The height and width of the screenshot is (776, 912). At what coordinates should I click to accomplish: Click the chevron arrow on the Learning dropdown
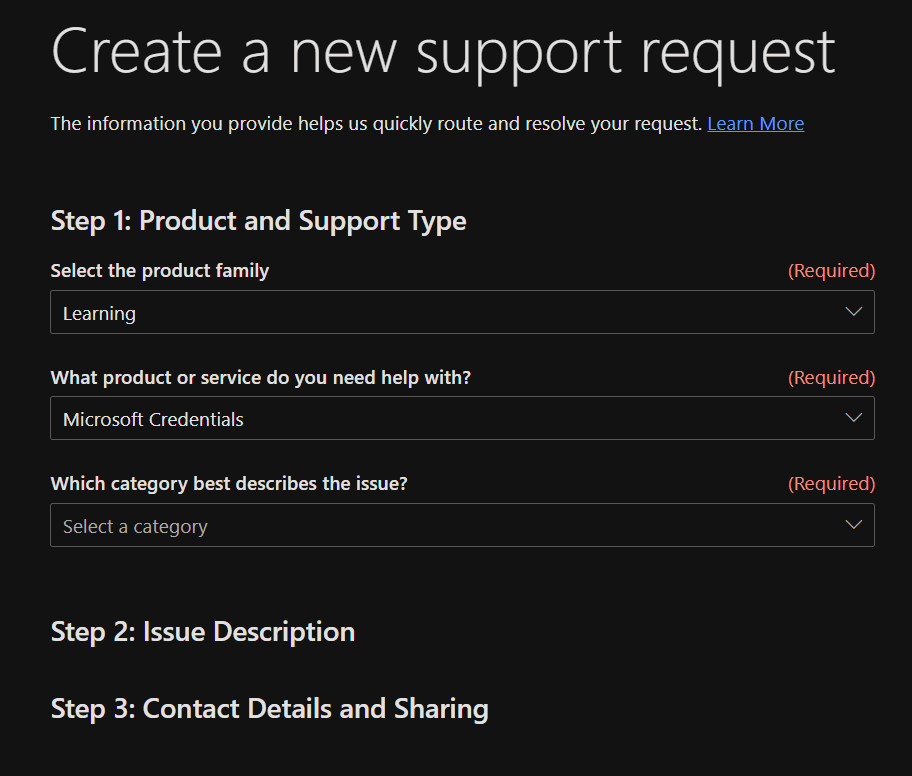pyautogui.click(x=853, y=312)
